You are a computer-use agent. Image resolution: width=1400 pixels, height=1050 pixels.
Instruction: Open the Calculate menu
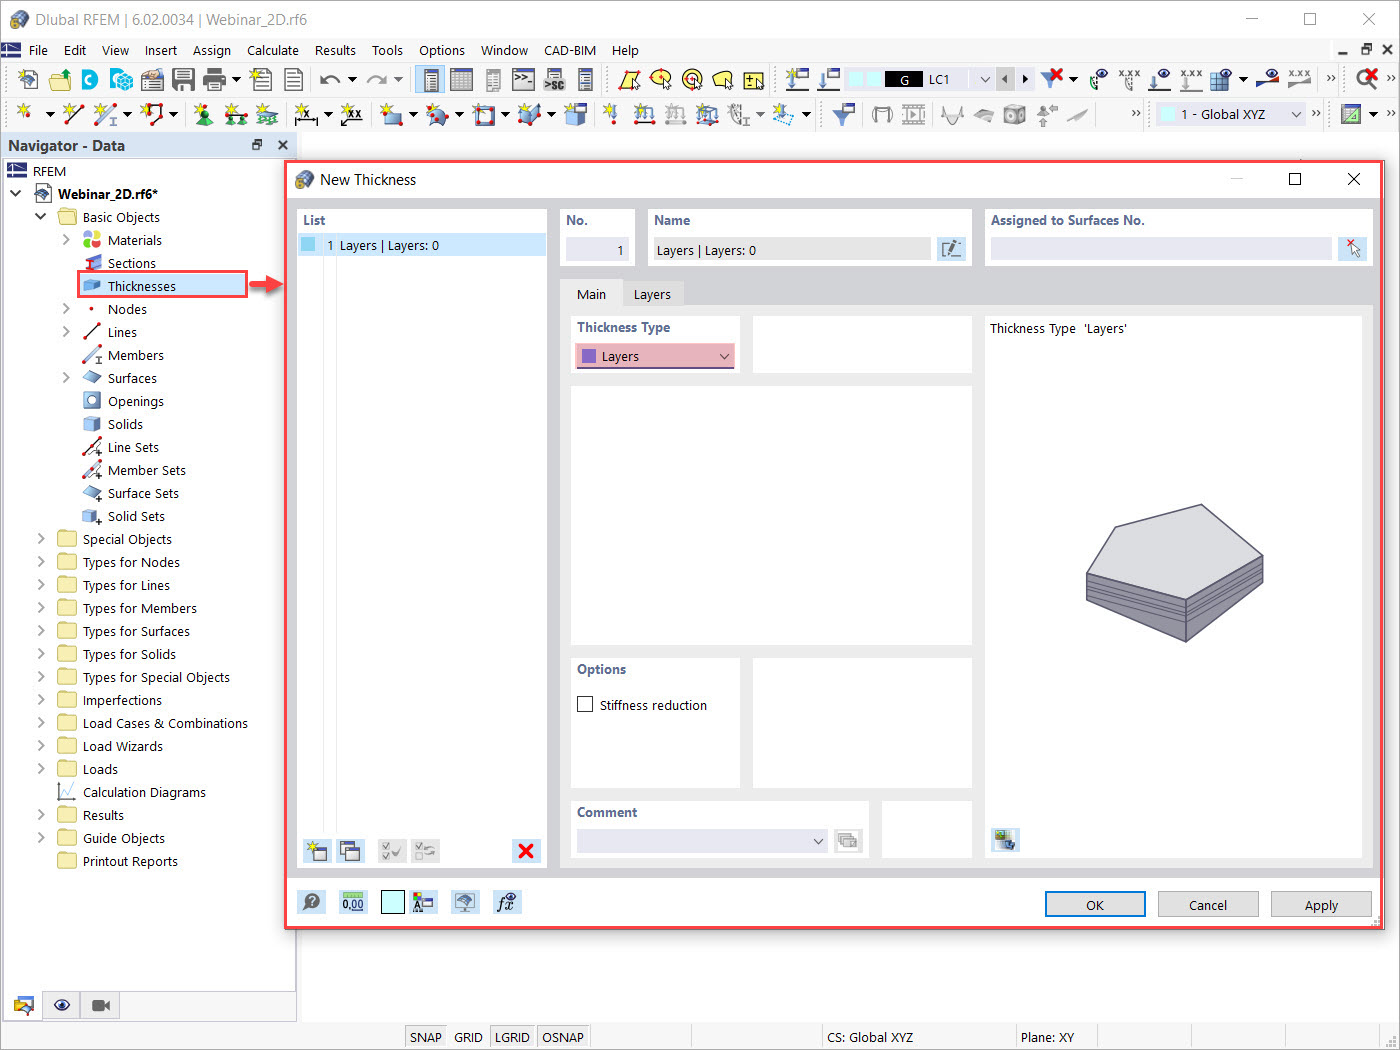[x=273, y=50]
